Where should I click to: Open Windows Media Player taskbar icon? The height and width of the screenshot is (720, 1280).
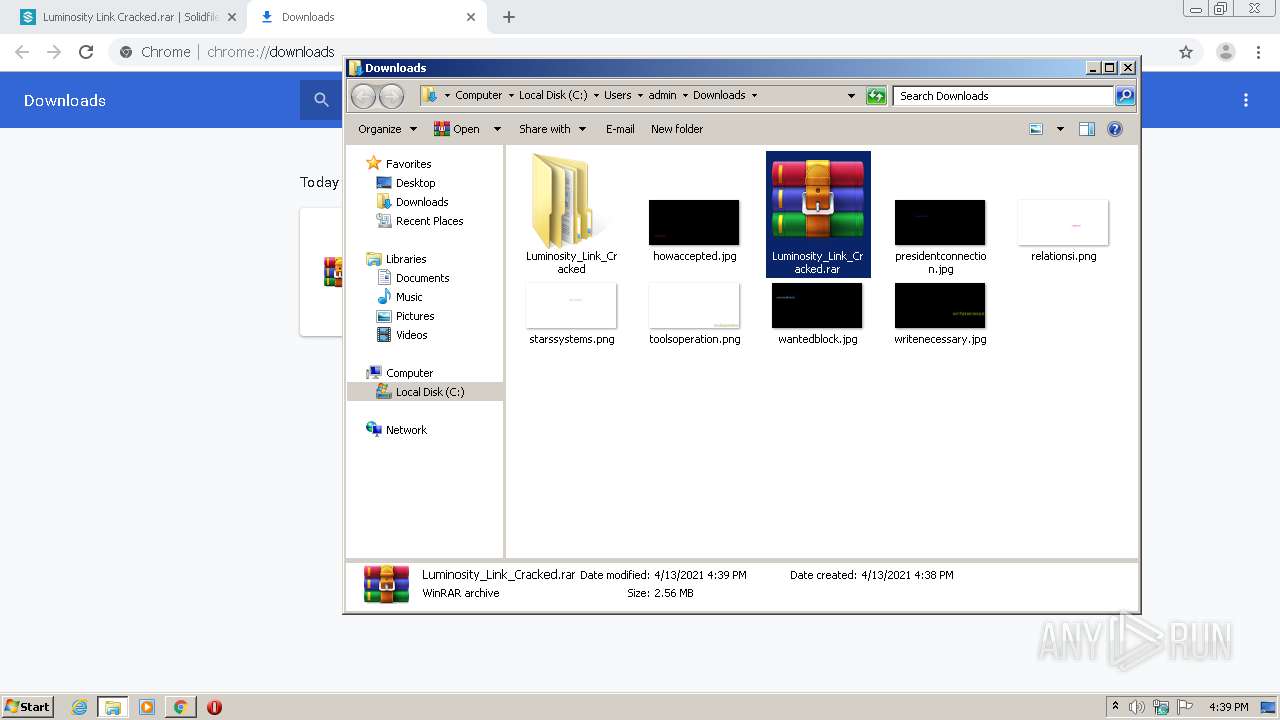point(146,707)
